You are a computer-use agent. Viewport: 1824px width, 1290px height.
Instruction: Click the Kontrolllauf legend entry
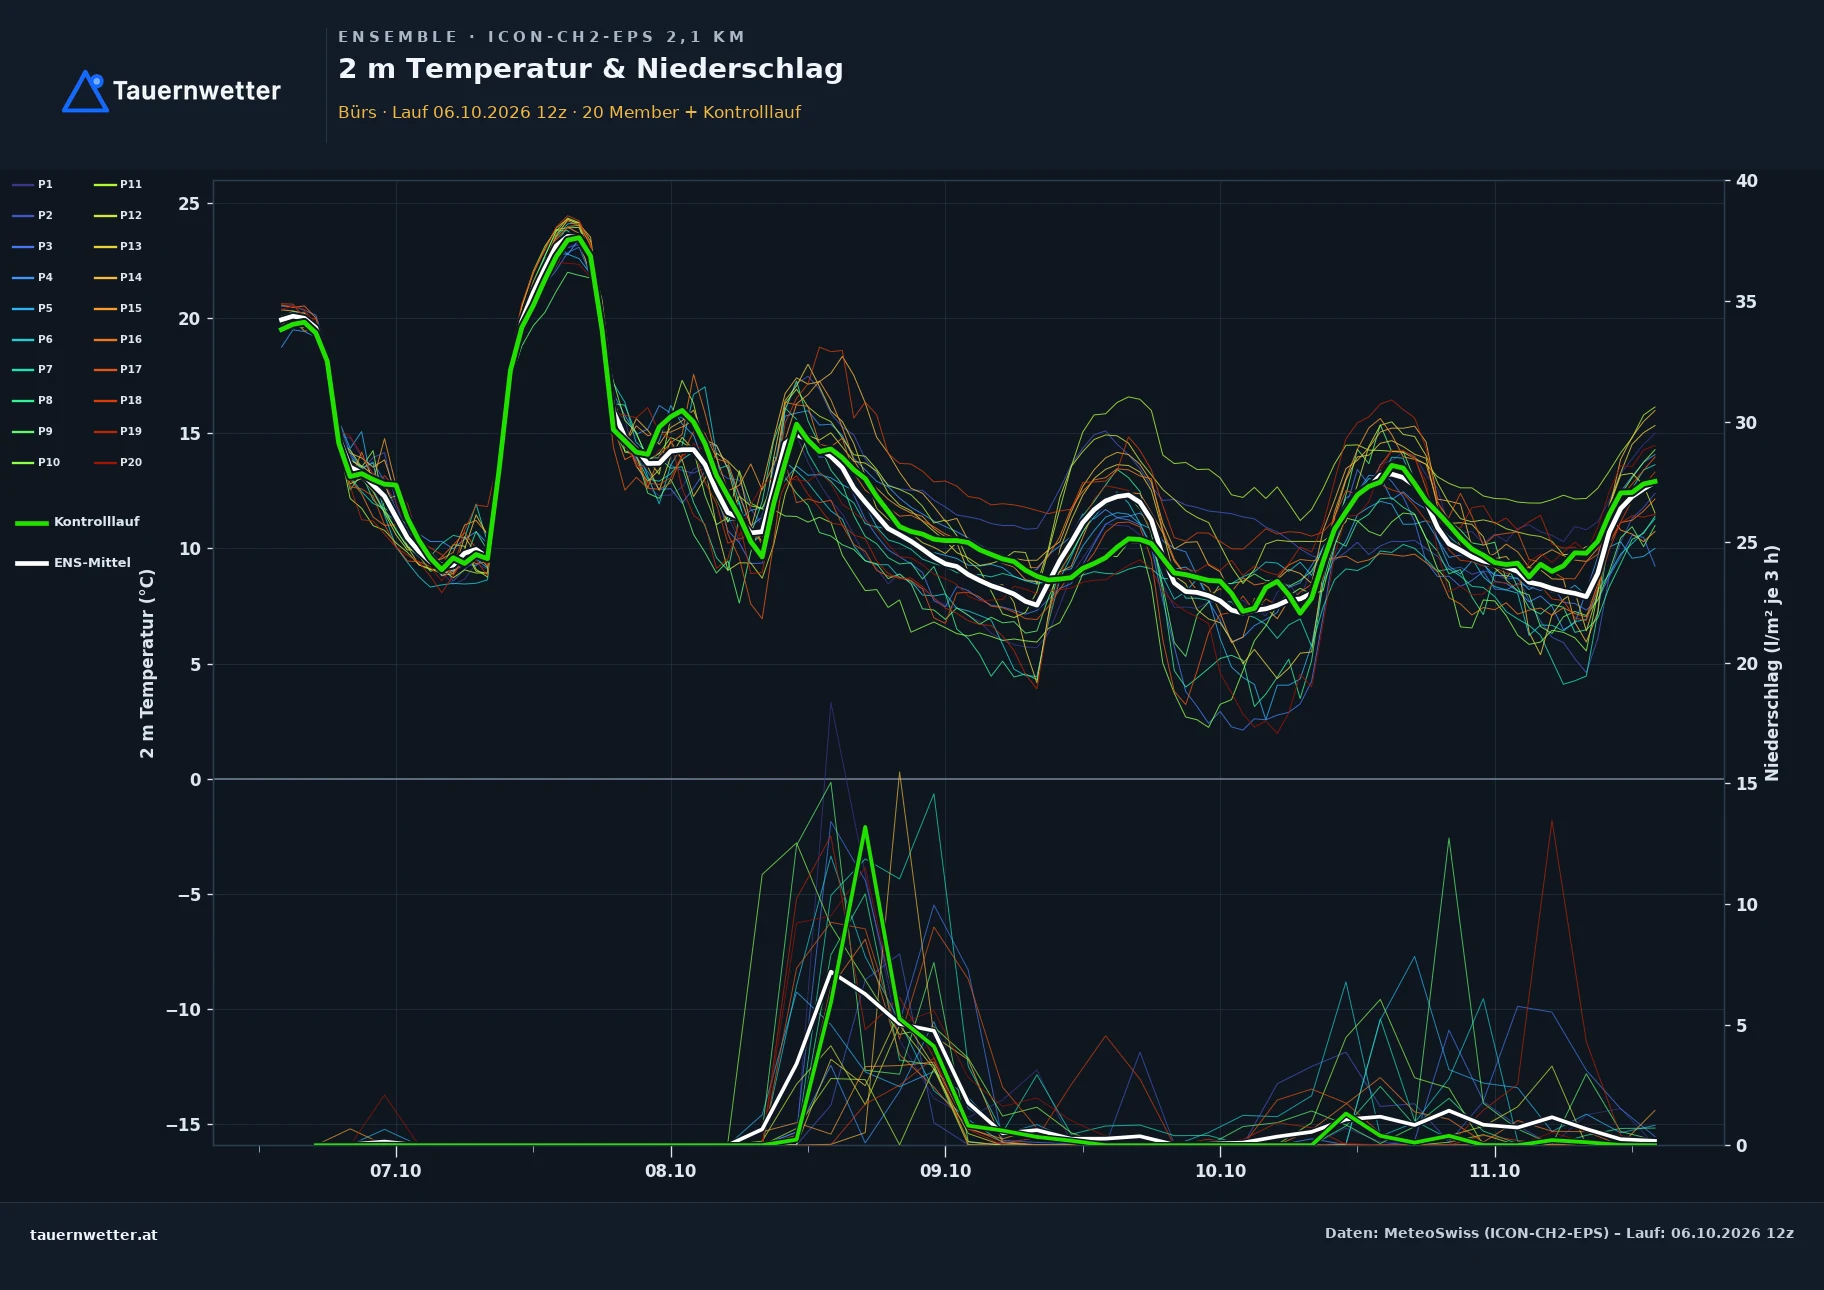78,522
